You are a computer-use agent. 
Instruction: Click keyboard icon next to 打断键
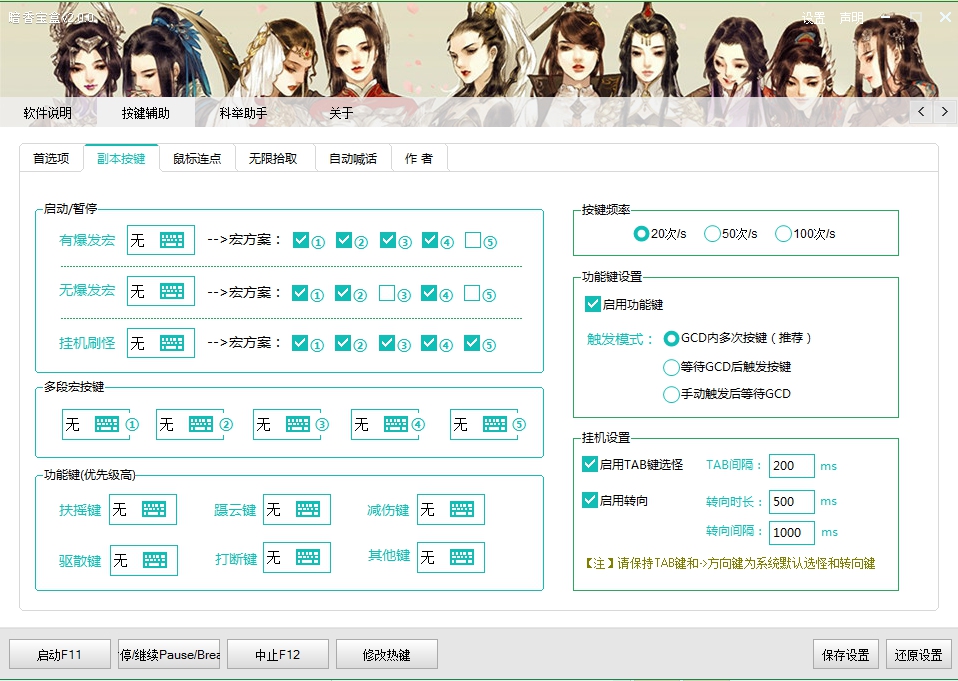coord(308,558)
